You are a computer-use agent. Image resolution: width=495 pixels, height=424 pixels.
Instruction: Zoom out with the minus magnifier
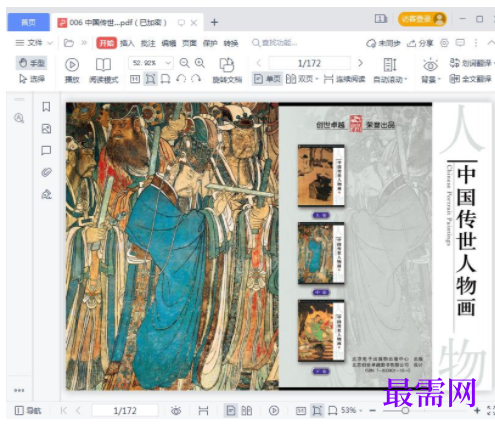click(x=184, y=63)
